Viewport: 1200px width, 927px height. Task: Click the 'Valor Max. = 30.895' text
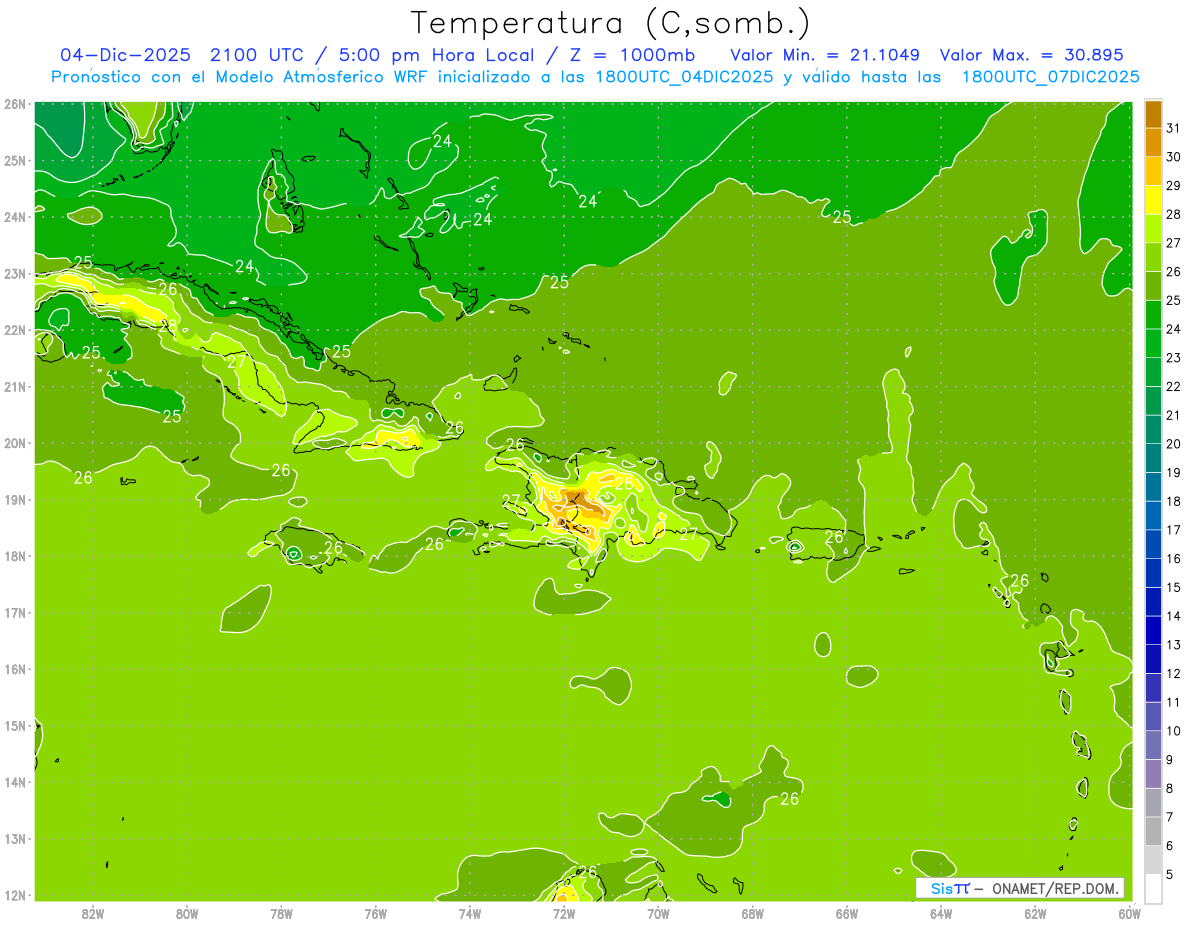pos(1032,54)
